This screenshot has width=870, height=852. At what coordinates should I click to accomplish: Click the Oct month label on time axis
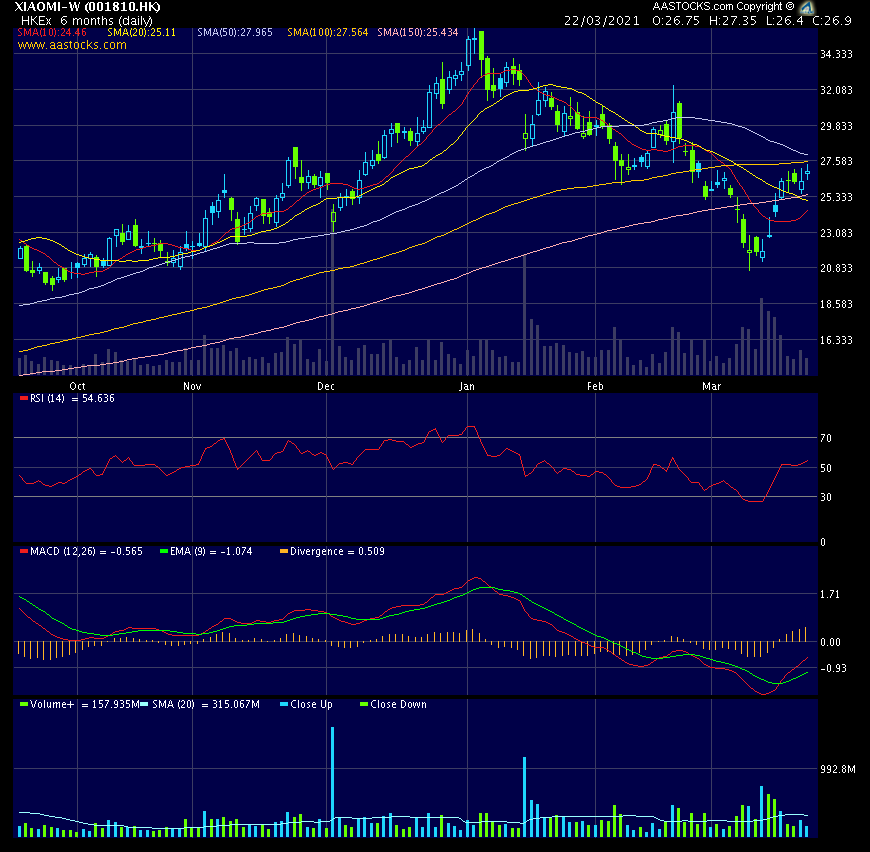pyautogui.click(x=77, y=386)
